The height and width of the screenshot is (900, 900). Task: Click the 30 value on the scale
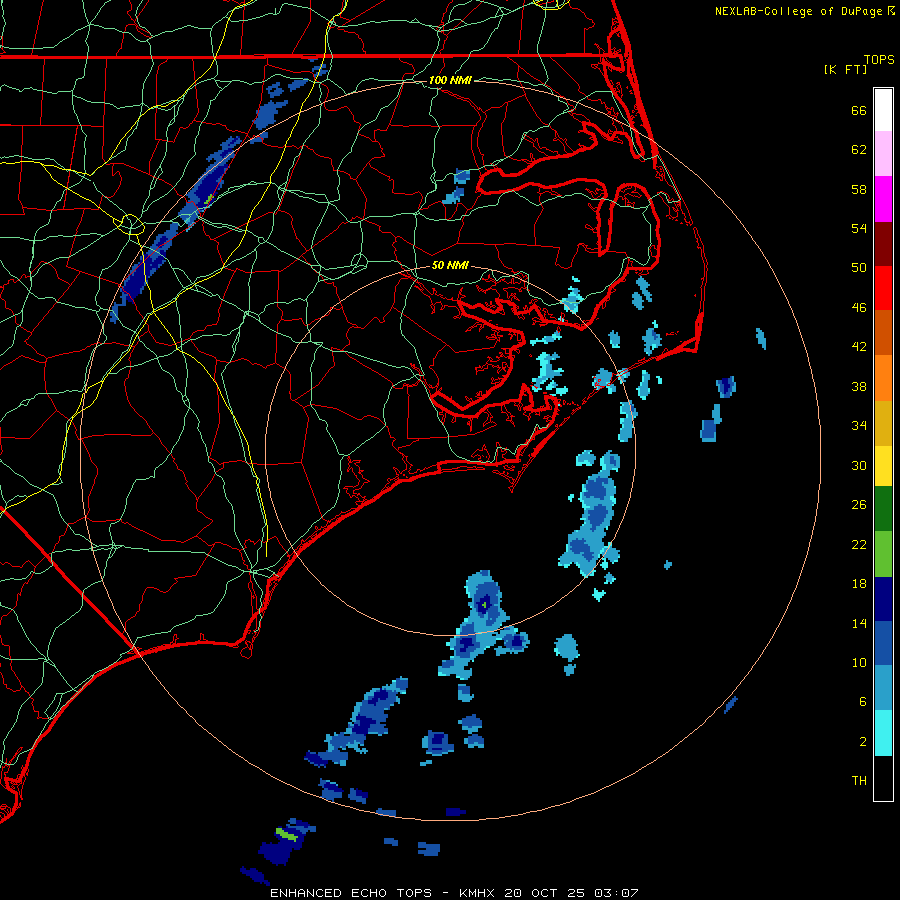click(859, 465)
